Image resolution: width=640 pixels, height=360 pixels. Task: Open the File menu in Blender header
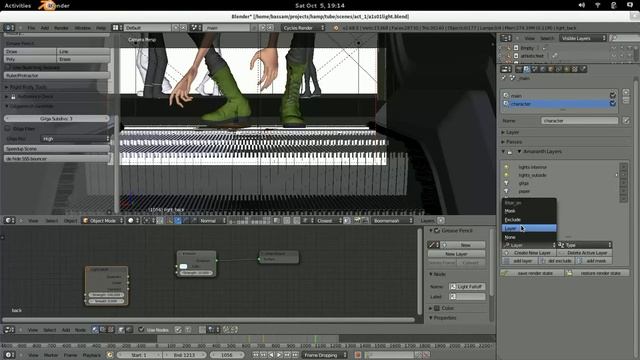click(31, 28)
